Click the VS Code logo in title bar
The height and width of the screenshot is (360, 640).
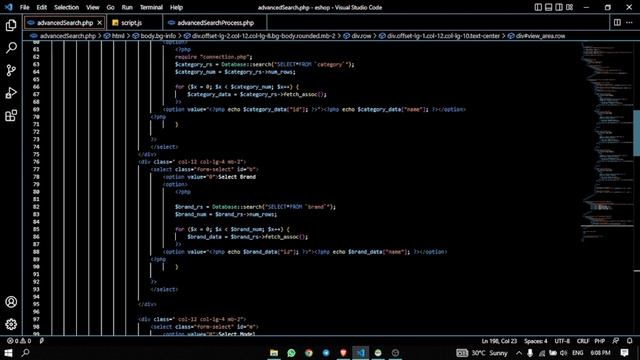coord(9,7)
